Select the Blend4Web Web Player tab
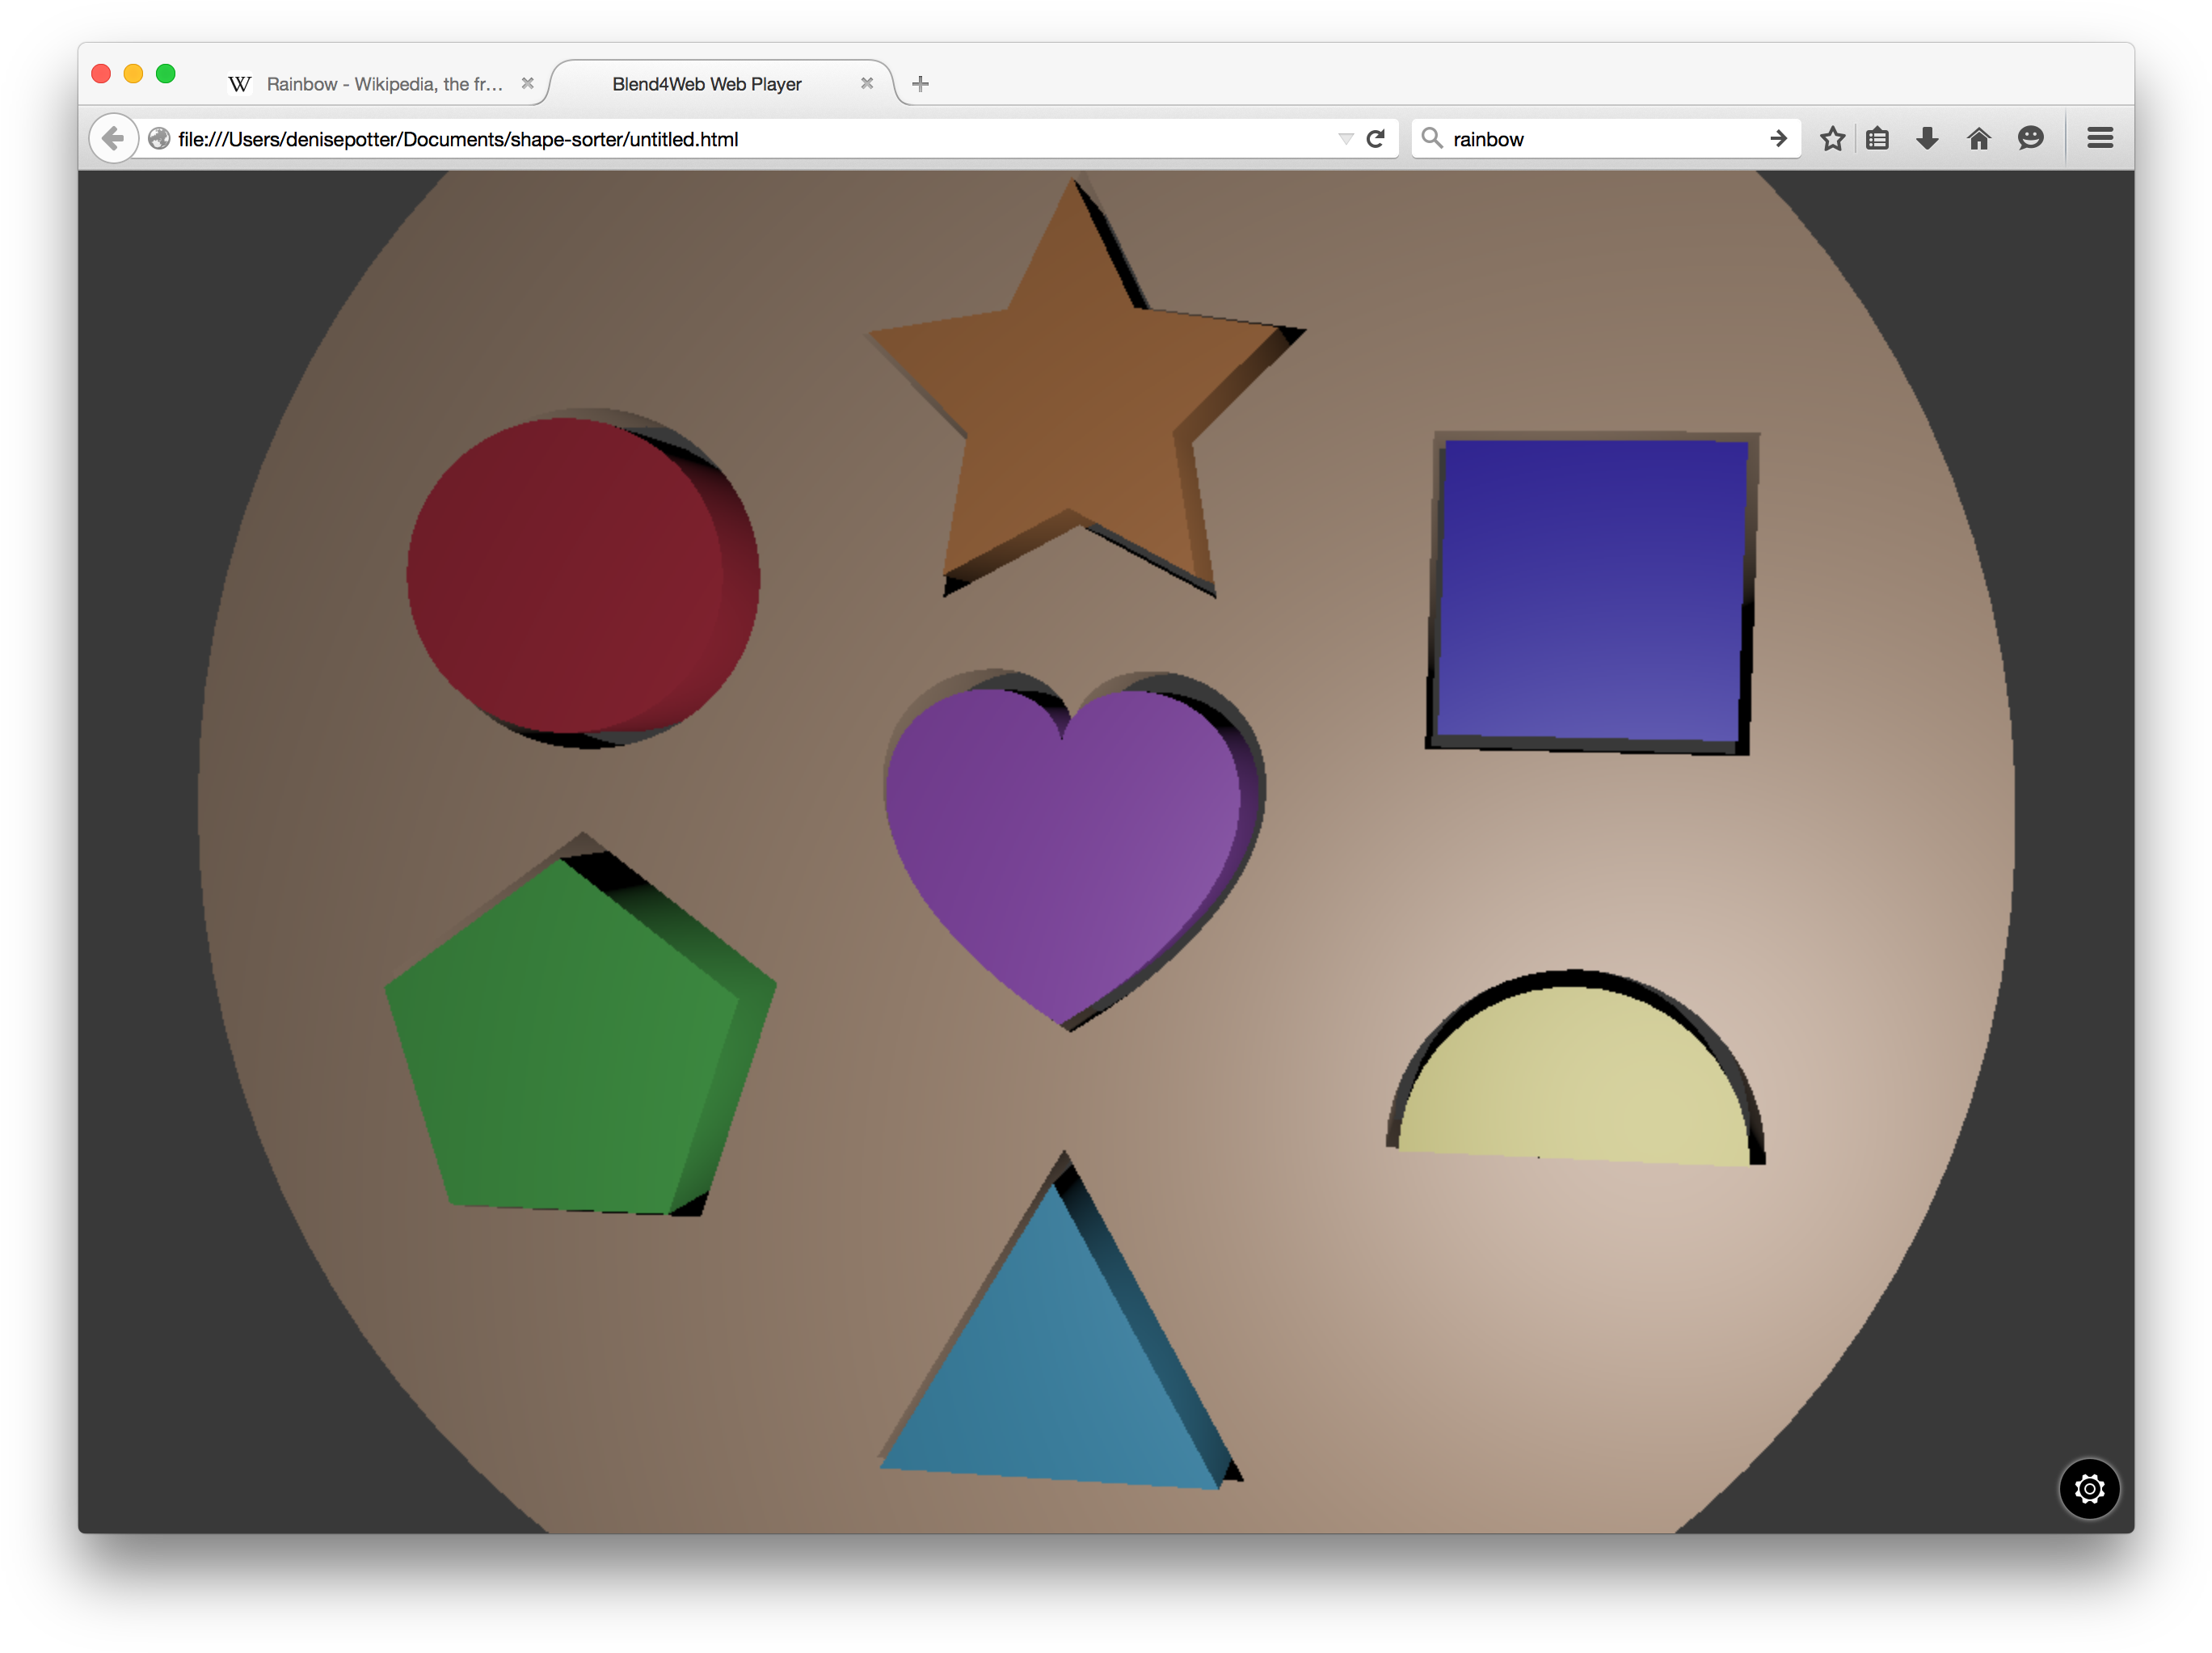This screenshot has height=1653, width=2212. tap(706, 84)
